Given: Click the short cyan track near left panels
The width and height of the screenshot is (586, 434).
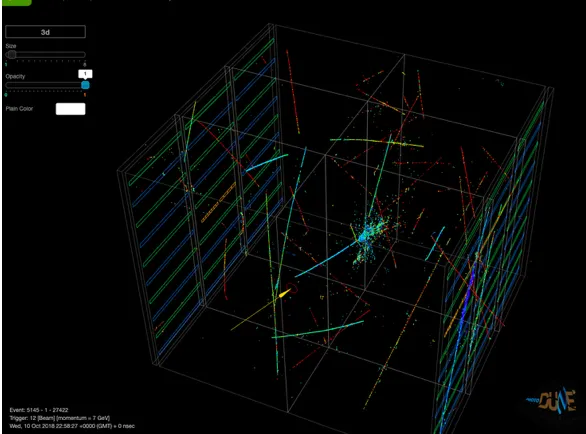Looking at the screenshot, I should click(x=266, y=163).
